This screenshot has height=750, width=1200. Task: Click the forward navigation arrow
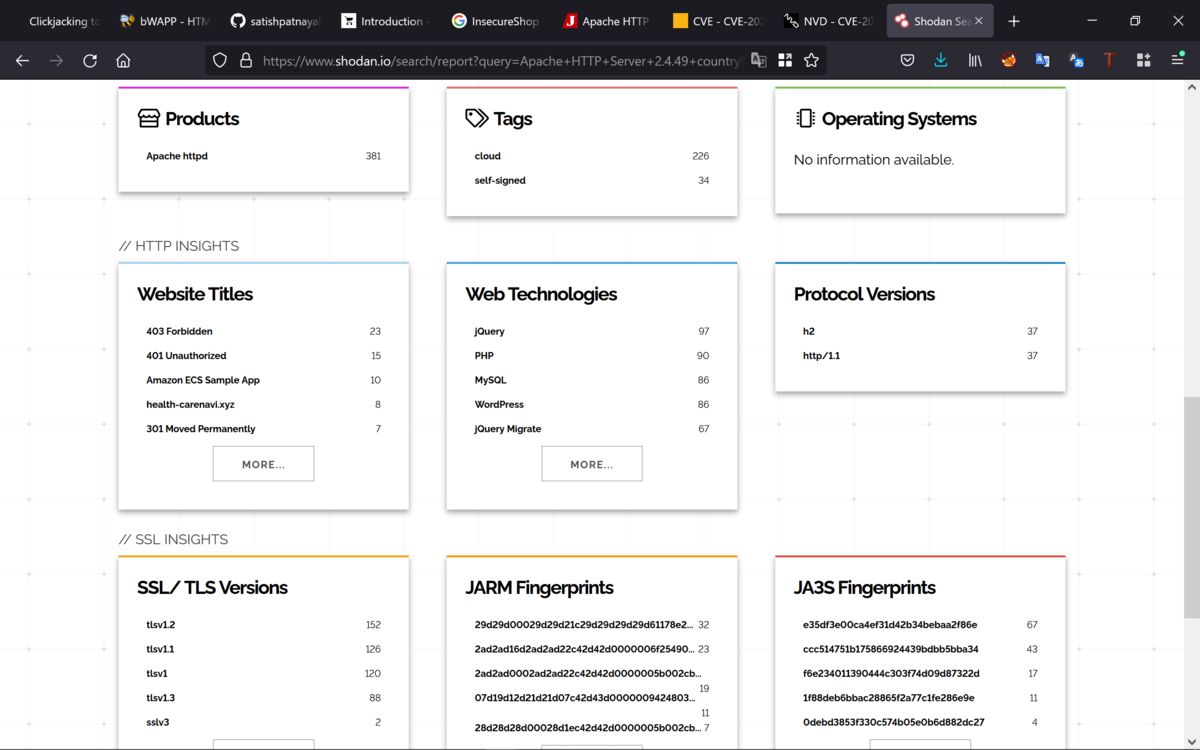coord(56,61)
